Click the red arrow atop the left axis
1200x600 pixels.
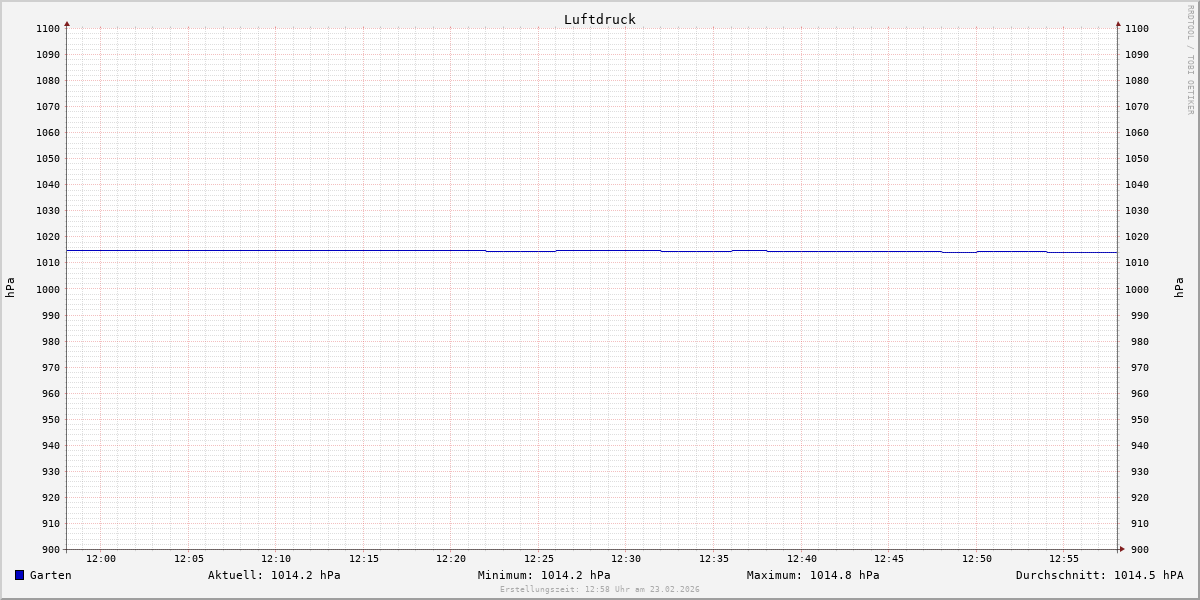pyautogui.click(x=67, y=23)
